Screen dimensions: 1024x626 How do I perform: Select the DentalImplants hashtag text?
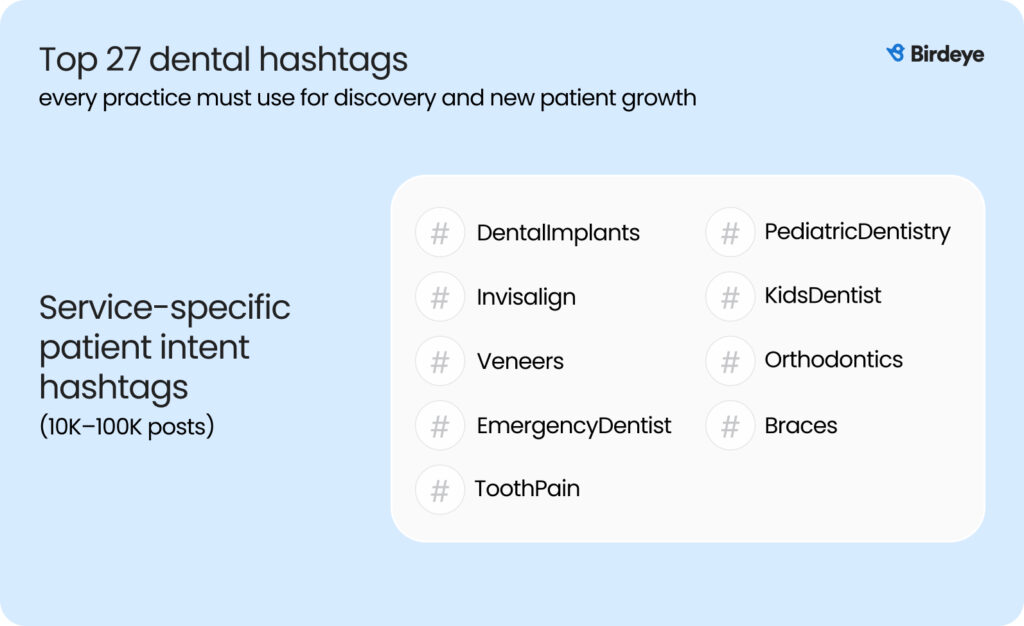click(x=558, y=233)
